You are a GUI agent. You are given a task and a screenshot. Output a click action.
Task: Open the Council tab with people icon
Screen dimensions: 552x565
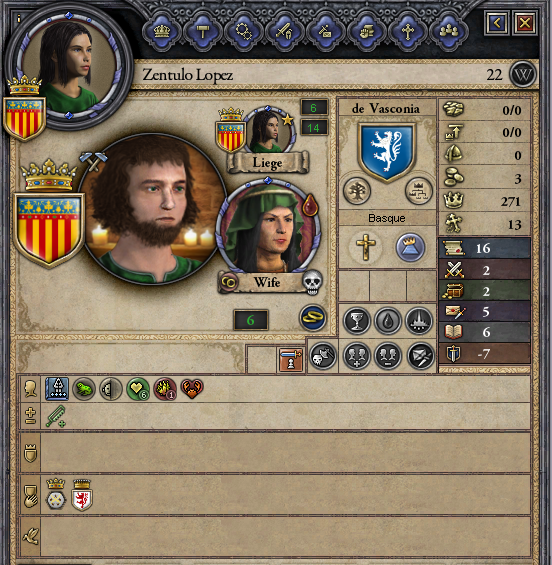click(449, 31)
